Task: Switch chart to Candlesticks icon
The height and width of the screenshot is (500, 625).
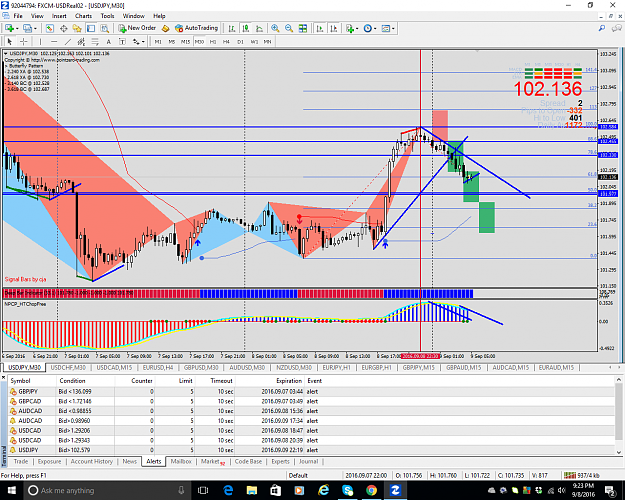Action: click(x=246, y=28)
